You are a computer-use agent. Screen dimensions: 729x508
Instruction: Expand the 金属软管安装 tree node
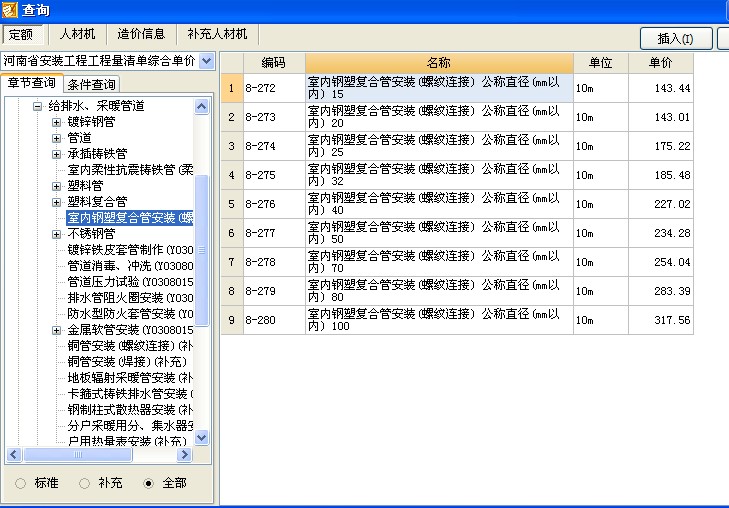pos(56,330)
